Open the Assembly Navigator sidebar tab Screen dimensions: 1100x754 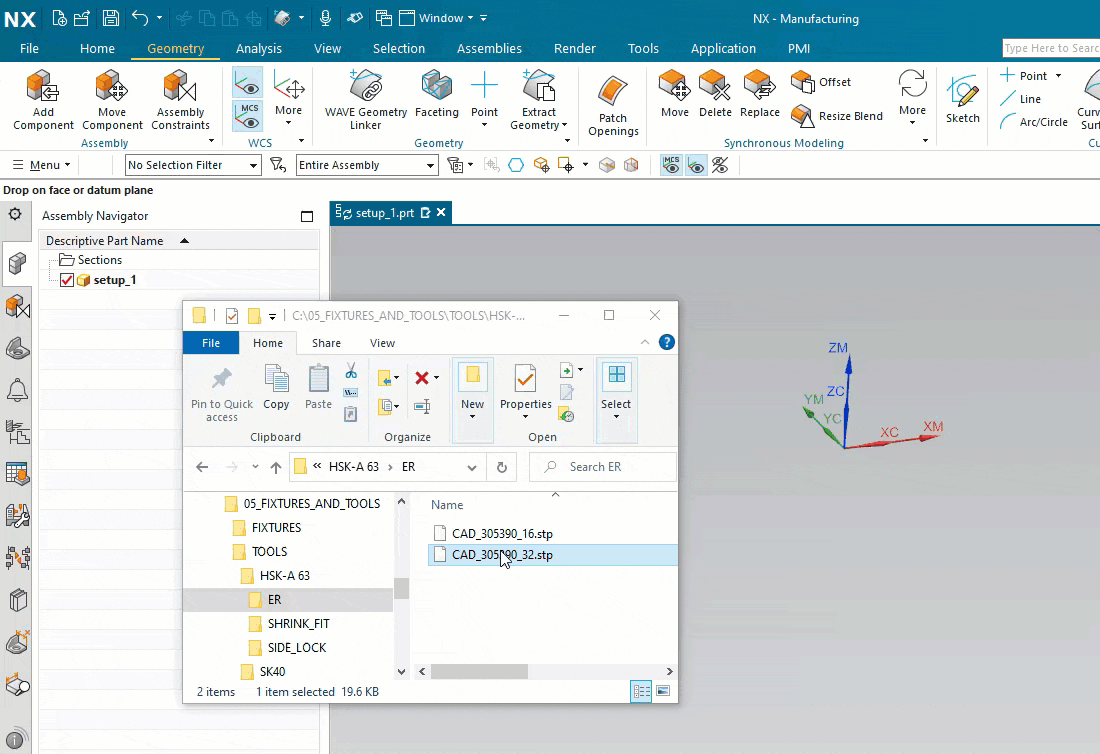click(17, 263)
